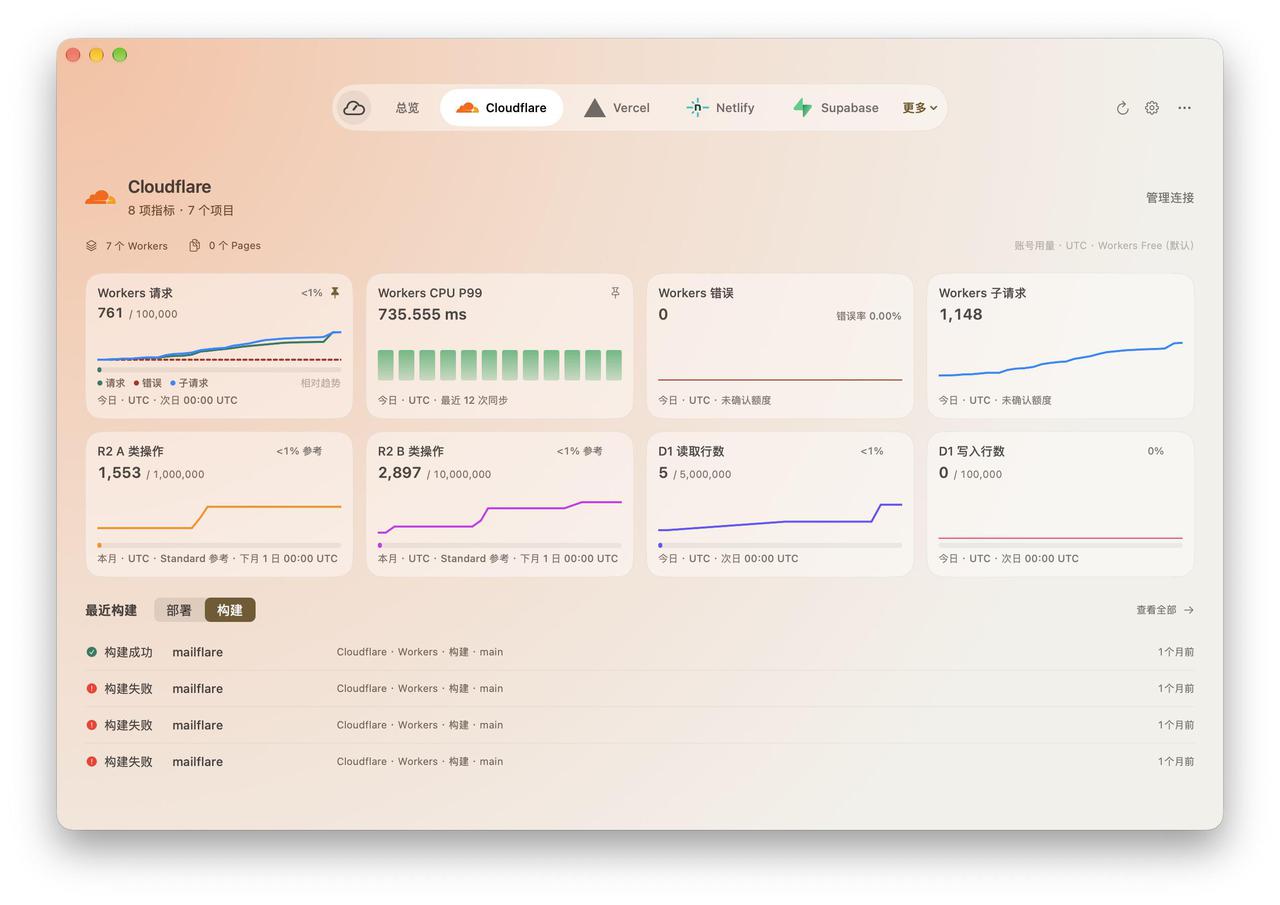
Task: Click the 0 个 Pages label
Action: (235, 246)
